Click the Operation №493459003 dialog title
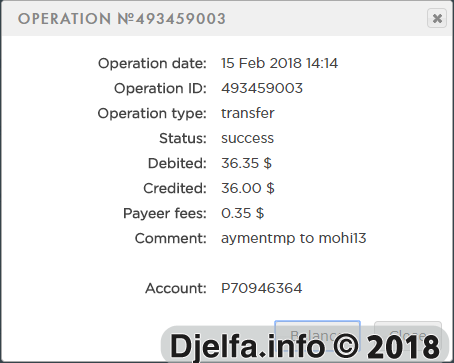Viewport: 454px width, 363px height. [122, 19]
